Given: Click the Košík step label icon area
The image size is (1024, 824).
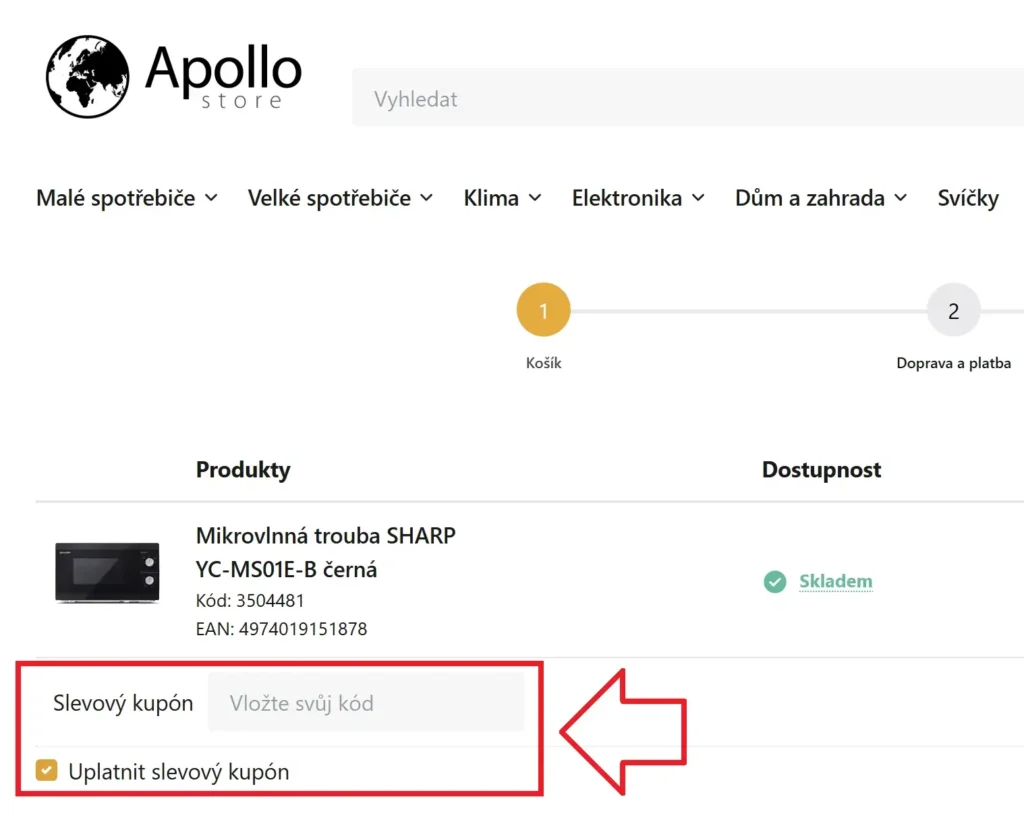Looking at the screenshot, I should click(543, 363).
